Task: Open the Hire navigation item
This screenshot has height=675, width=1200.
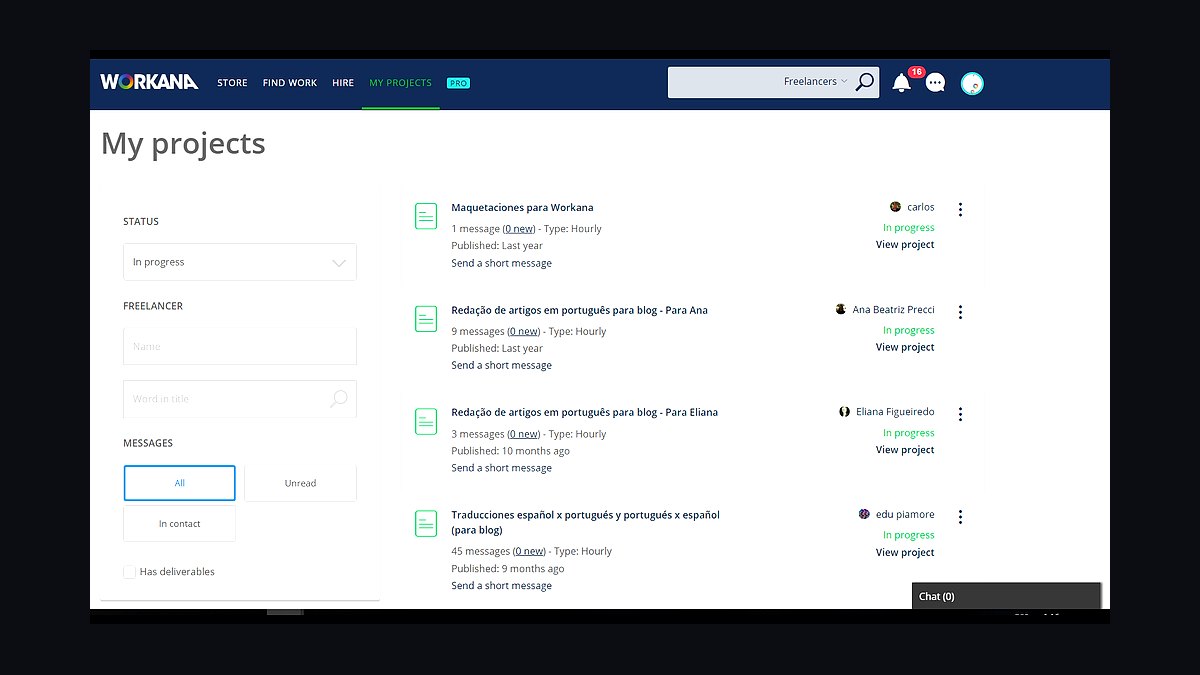Action: (x=343, y=83)
